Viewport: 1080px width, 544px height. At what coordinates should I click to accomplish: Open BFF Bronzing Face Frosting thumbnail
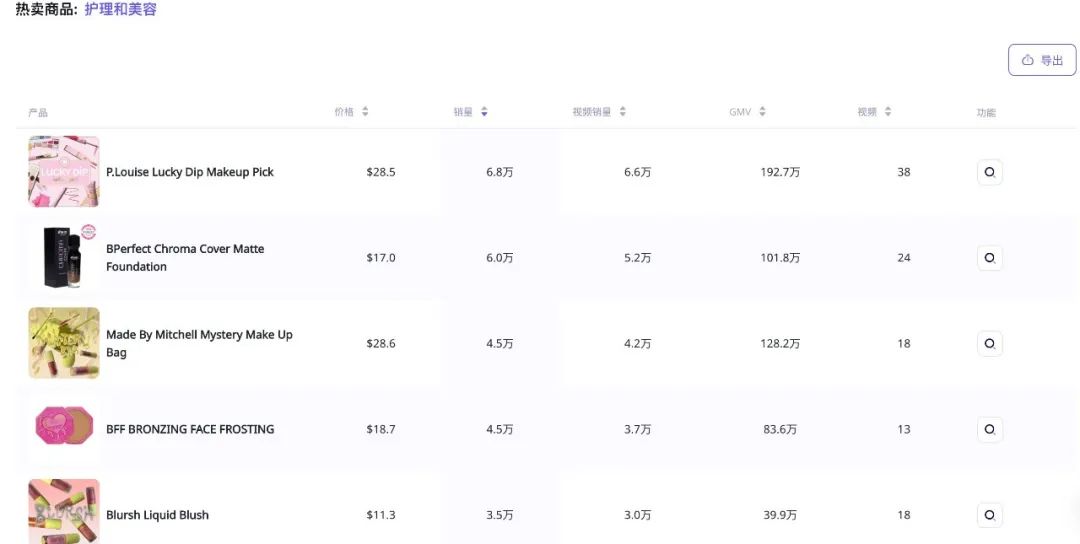pos(63,428)
